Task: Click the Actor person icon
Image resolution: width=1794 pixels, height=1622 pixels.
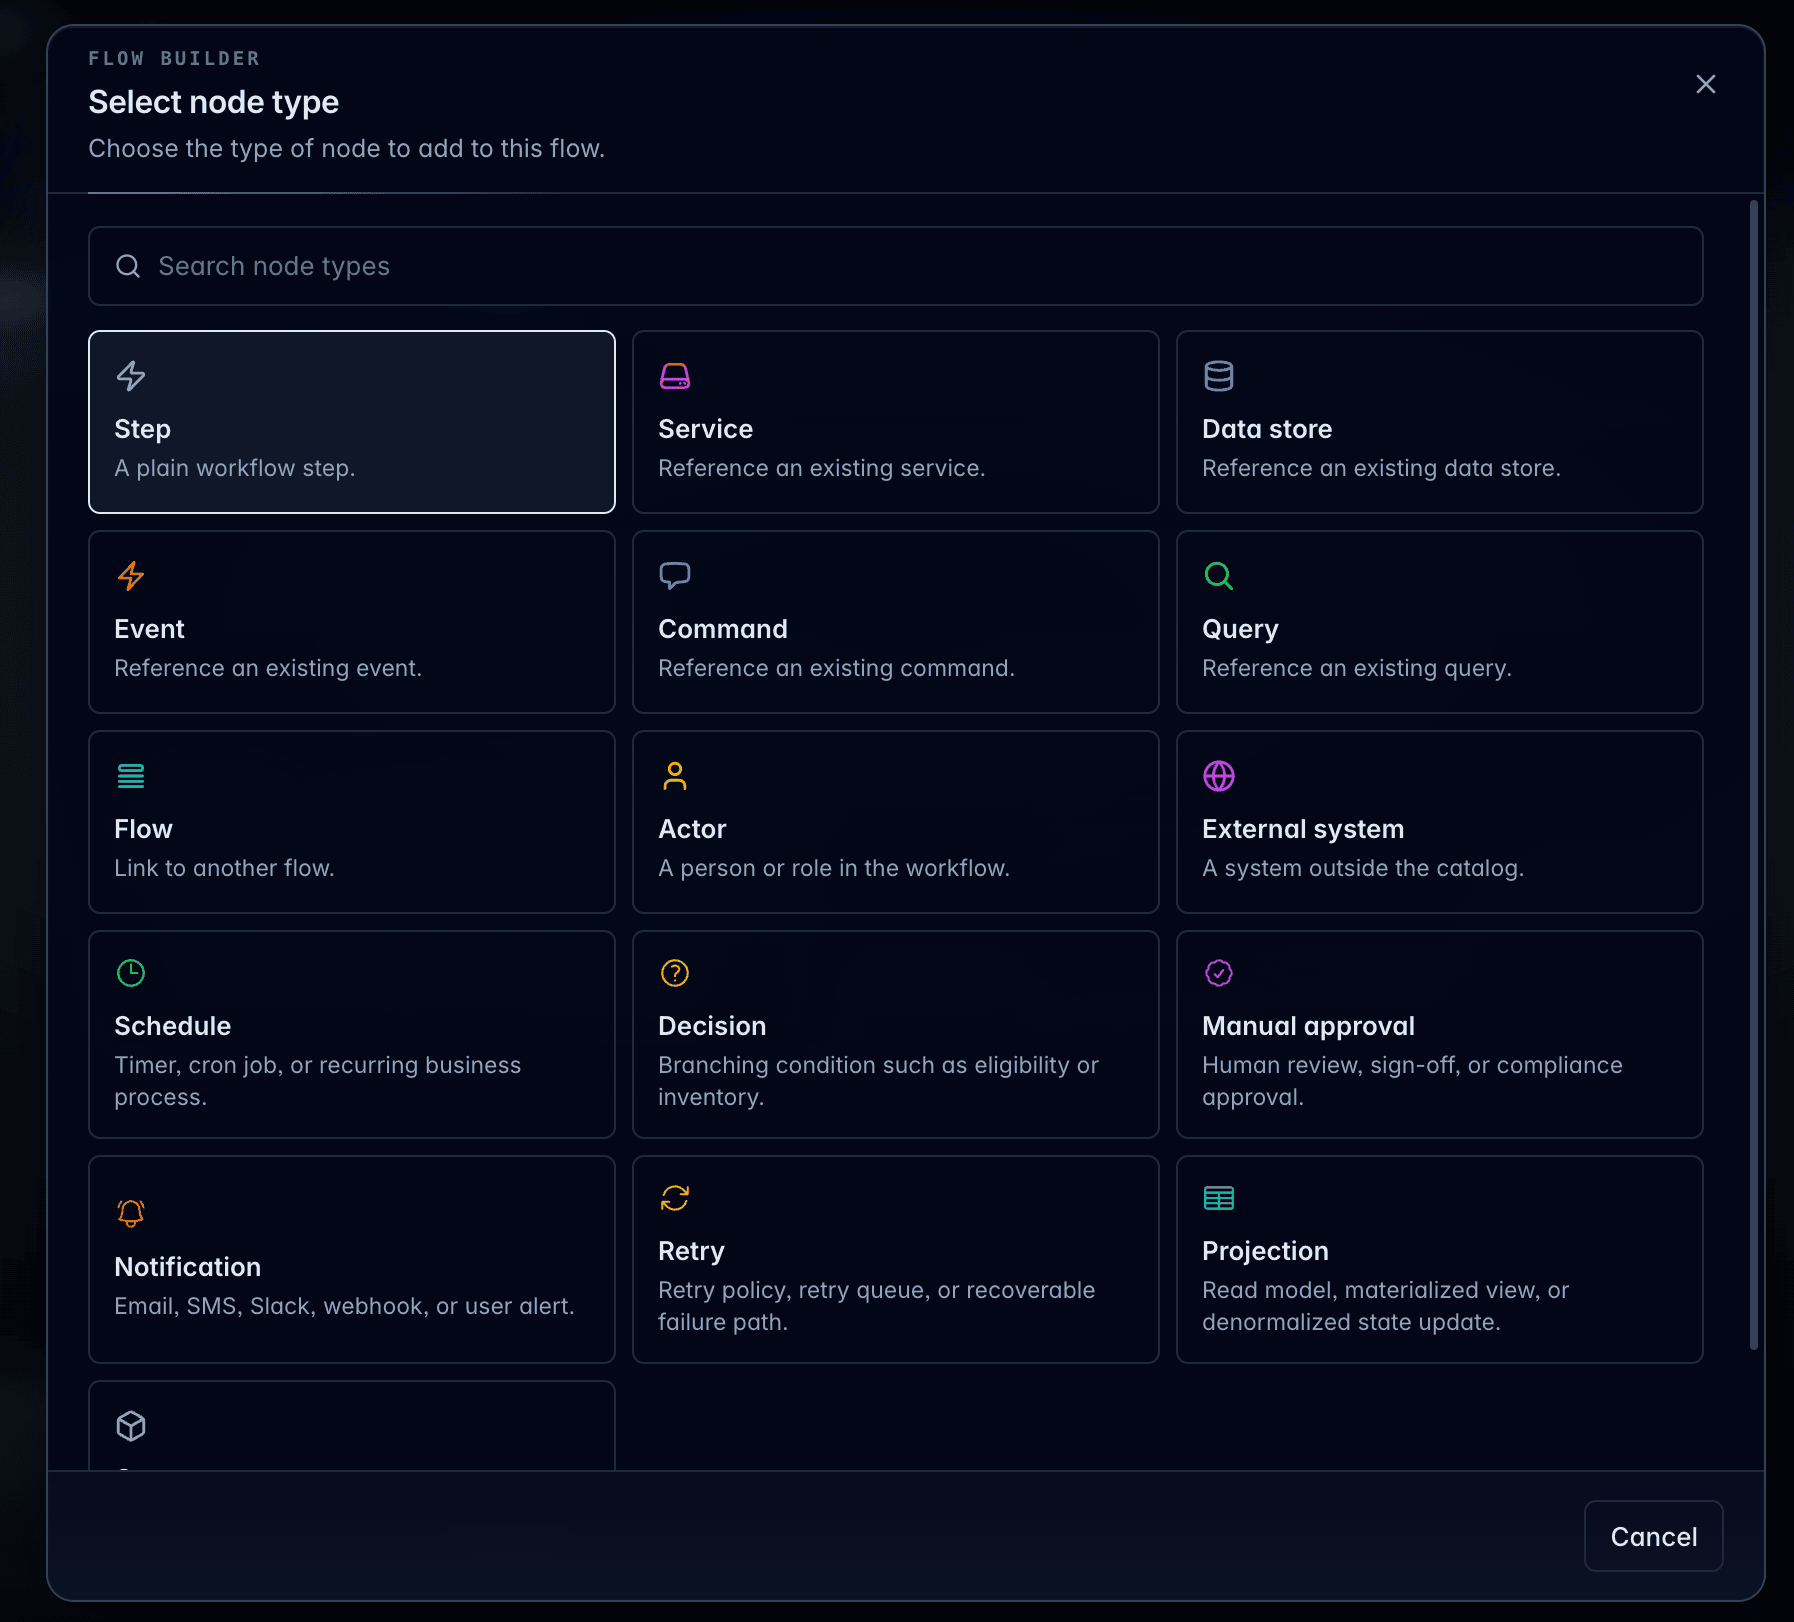Action: point(675,776)
